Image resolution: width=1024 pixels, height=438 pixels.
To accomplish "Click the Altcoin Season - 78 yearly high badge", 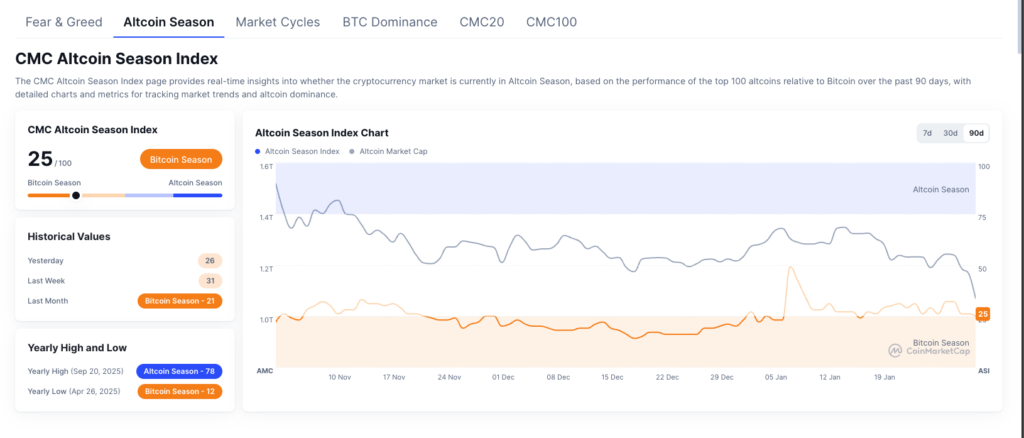I will (x=179, y=371).
